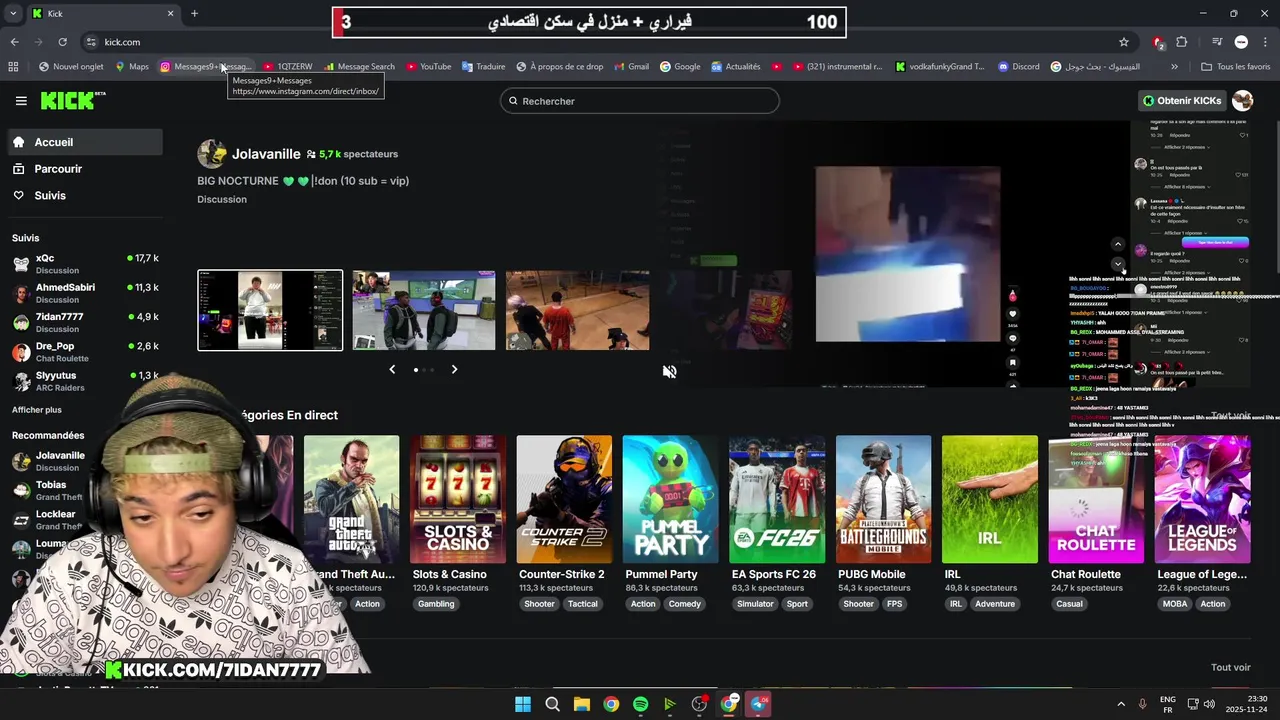Open the Chrome three-dot menu

click(x=1265, y=42)
